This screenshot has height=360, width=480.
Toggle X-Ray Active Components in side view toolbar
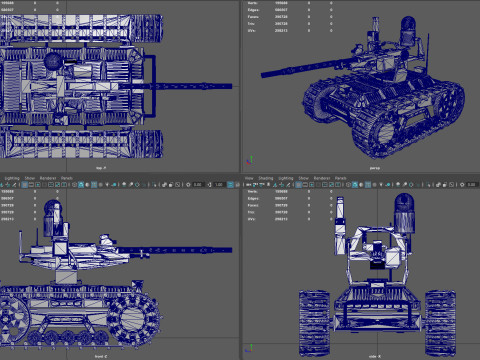click(445, 185)
